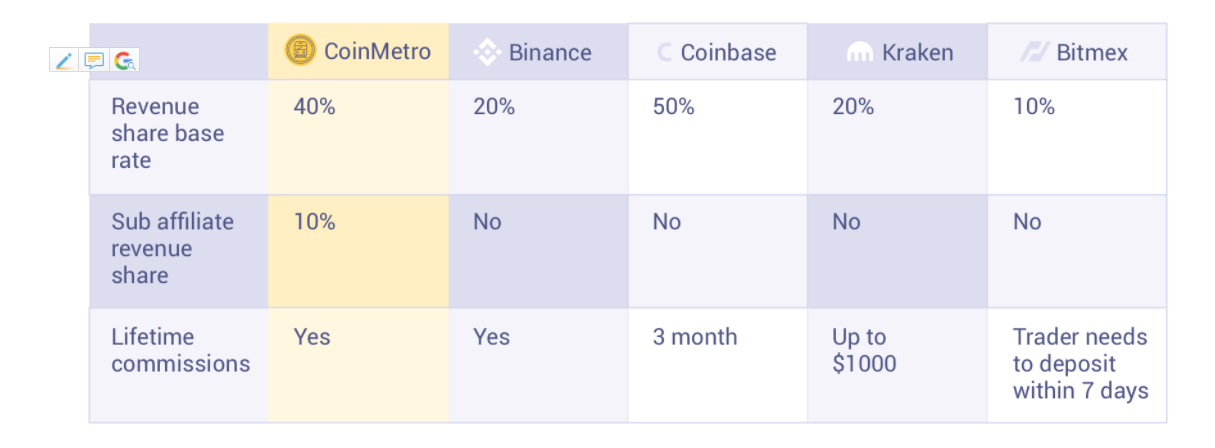The width and height of the screenshot is (1215, 448).
Task: Click the Revenue share base rate row label
Action: coord(167,133)
